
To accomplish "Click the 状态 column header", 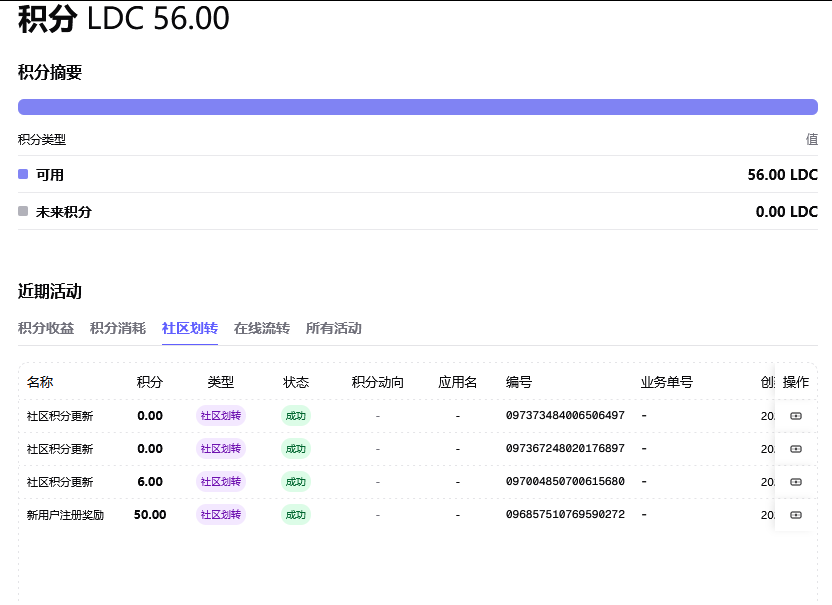I will pos(296,382).
